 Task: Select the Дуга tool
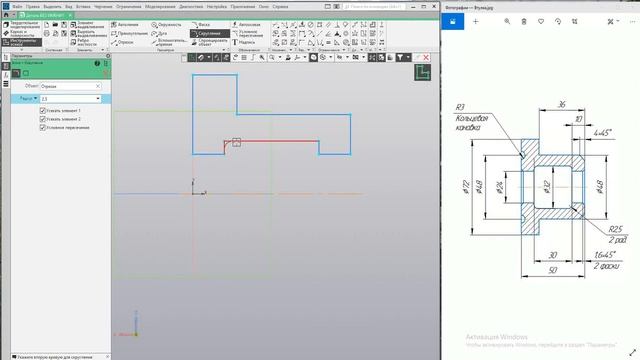(159, 33)
